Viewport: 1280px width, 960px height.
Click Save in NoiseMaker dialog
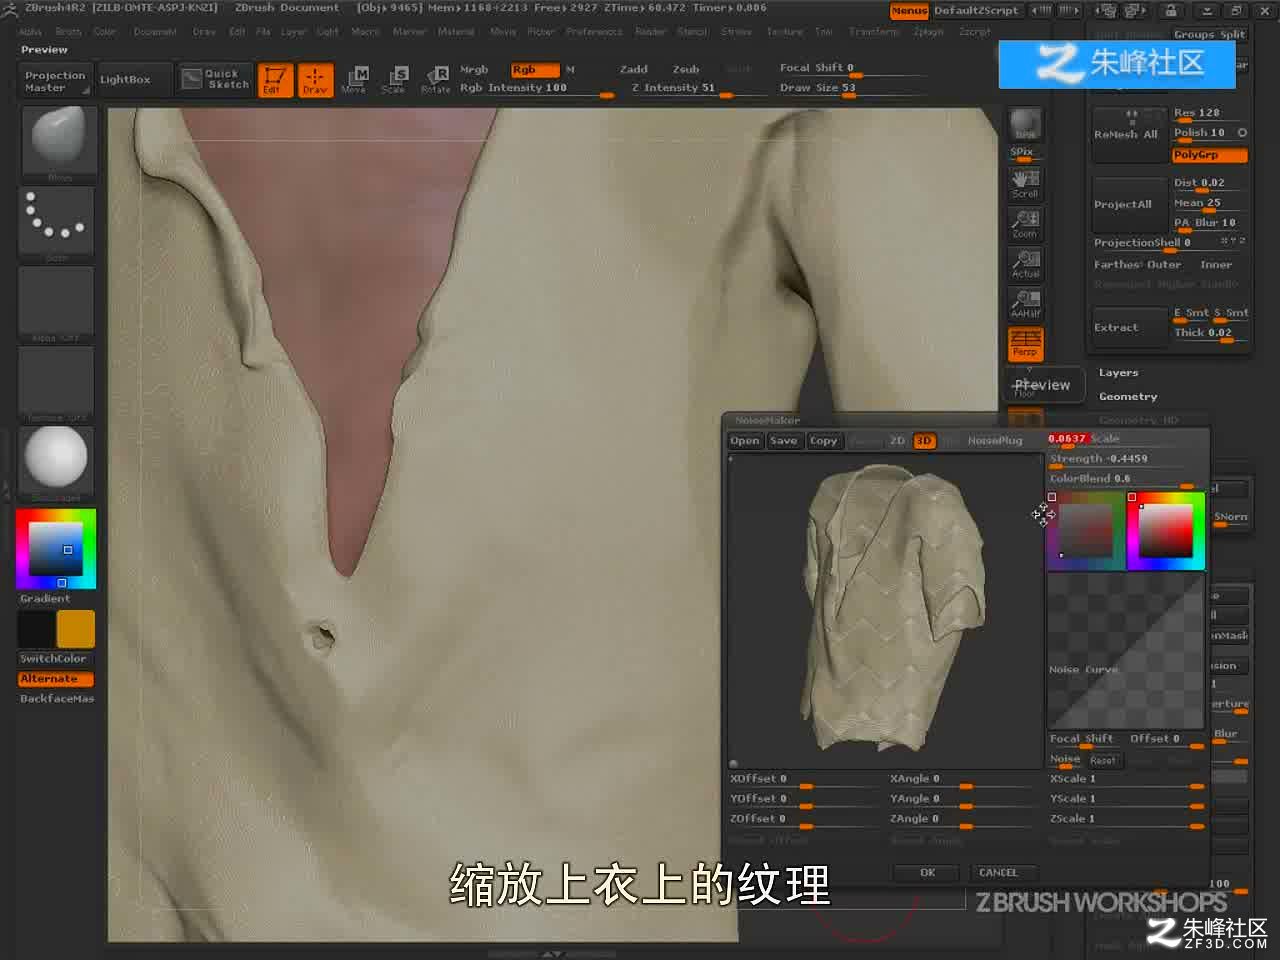[x=784, y=441]
